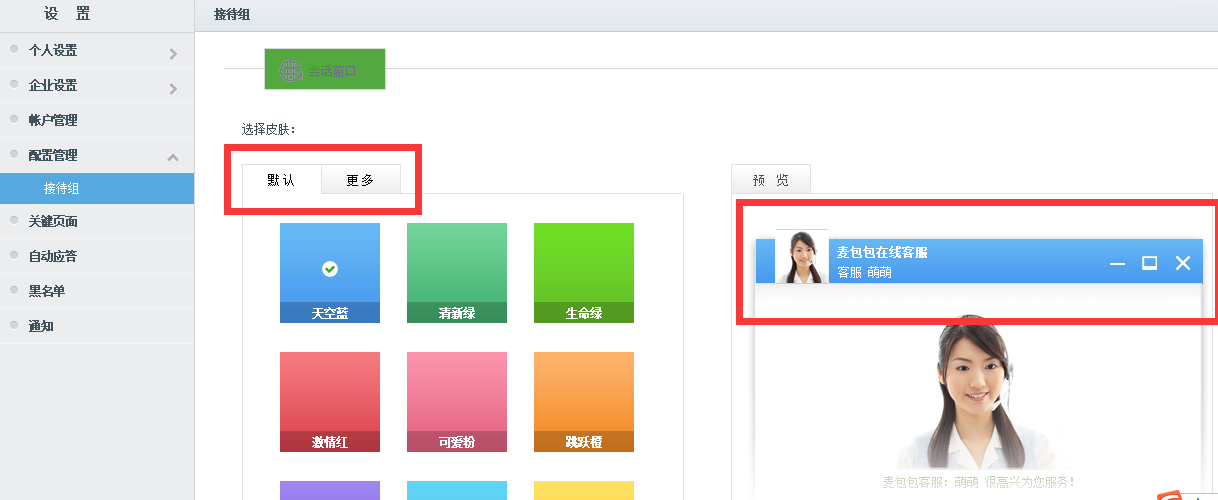This screenshot has height=500, width=1218.
Task: Click the 选择皮肤 label
Action: pos(269,129)
